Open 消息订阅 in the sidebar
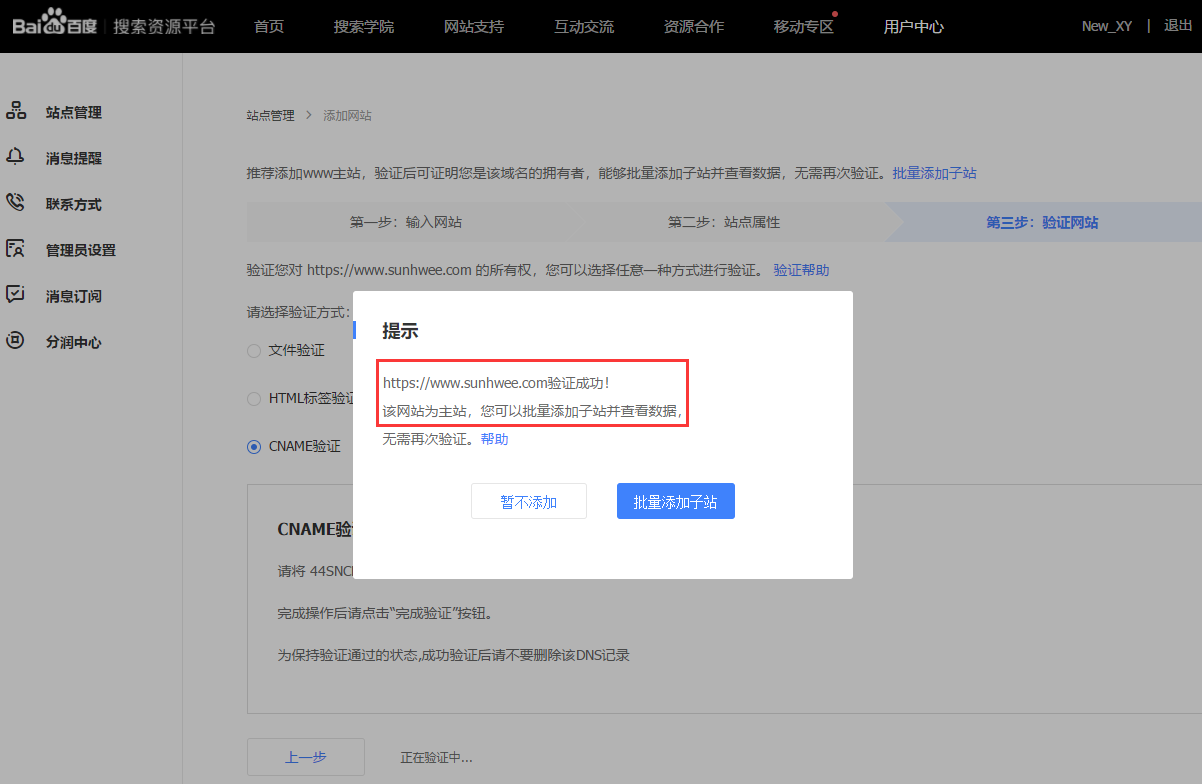The image size is (1202, 784). 74,297
